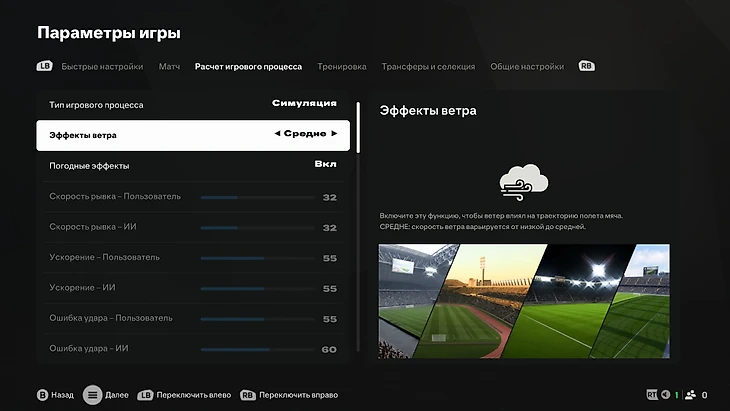Click value 60 of Ошибка удара – ИИ
This screenshot has height=411, width=730.
click(x=329, y=349)
